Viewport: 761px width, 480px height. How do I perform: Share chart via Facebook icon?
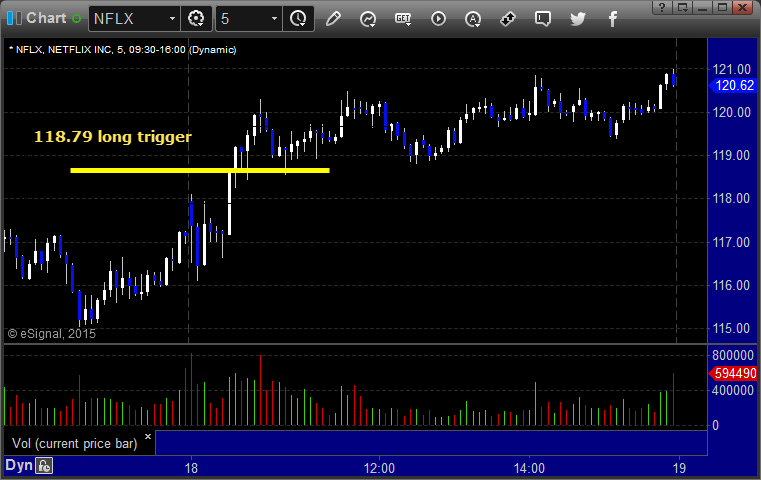click(x=613, y=19)
